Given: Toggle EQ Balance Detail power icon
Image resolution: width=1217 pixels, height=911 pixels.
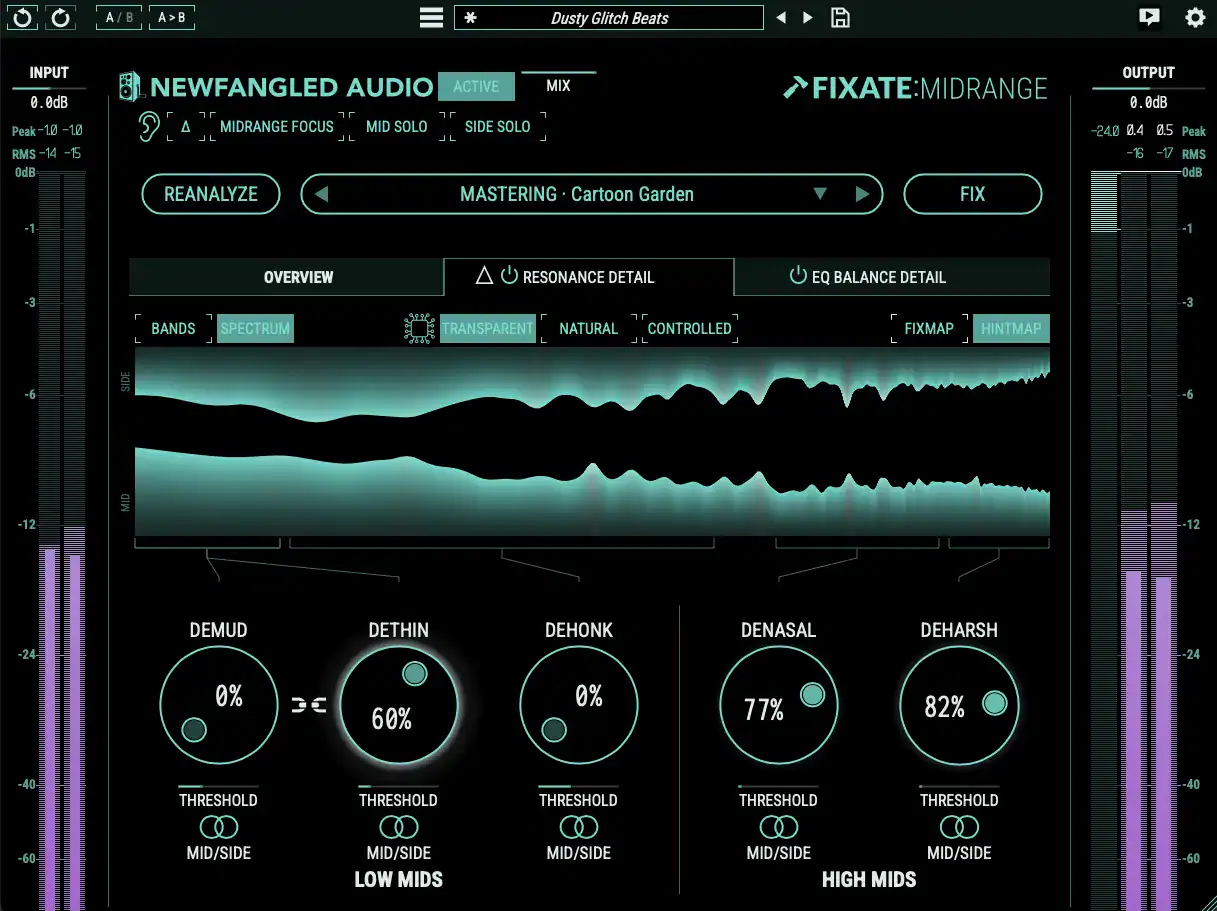Looking at the screenshot, I should coord(797,275).
